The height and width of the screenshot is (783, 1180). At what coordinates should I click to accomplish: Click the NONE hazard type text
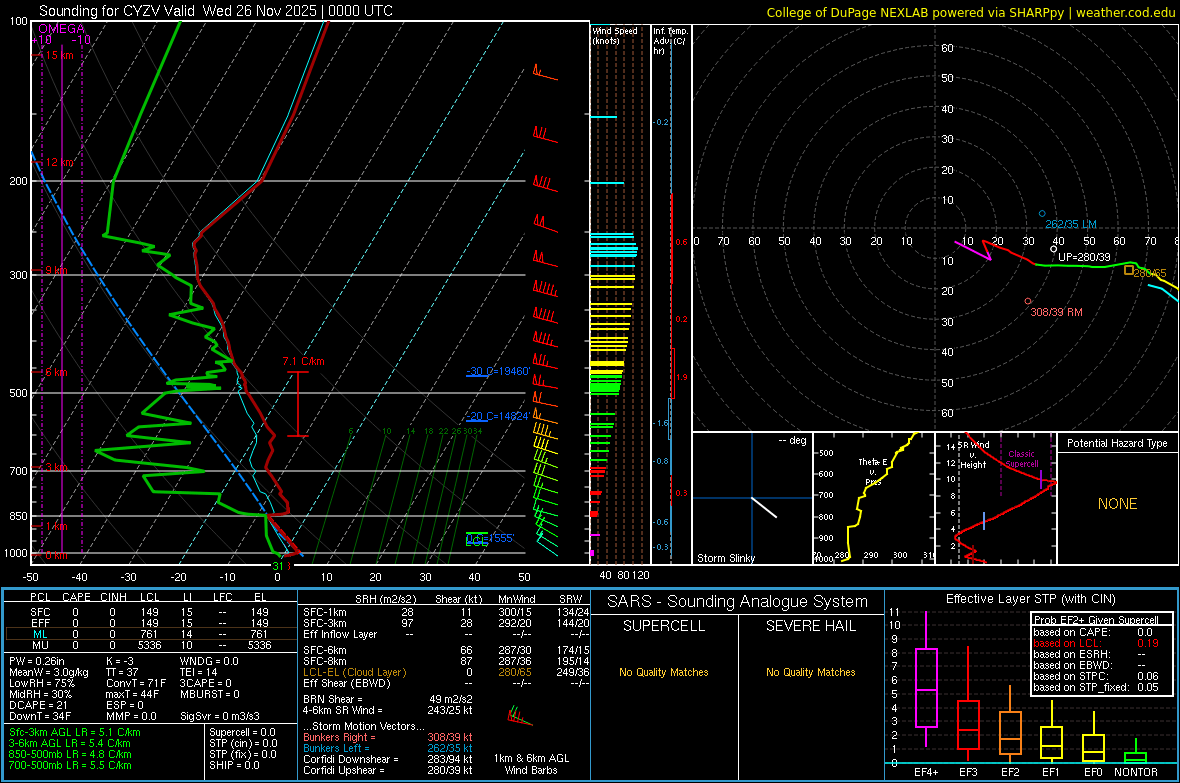click(1117, 504)
